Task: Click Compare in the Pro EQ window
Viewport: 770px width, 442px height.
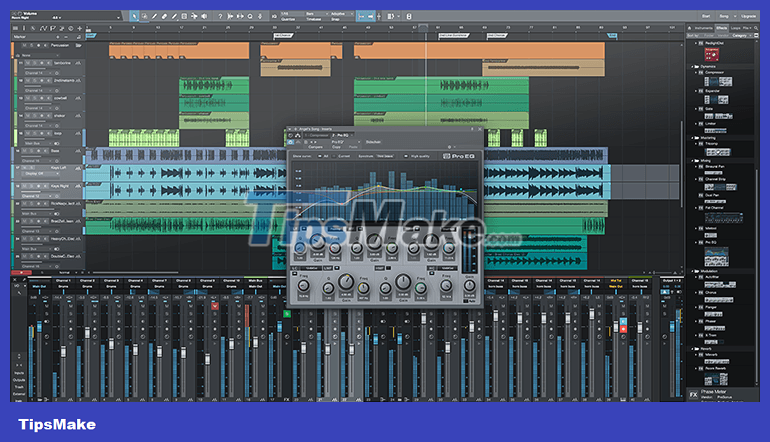Action: [315, 147]
